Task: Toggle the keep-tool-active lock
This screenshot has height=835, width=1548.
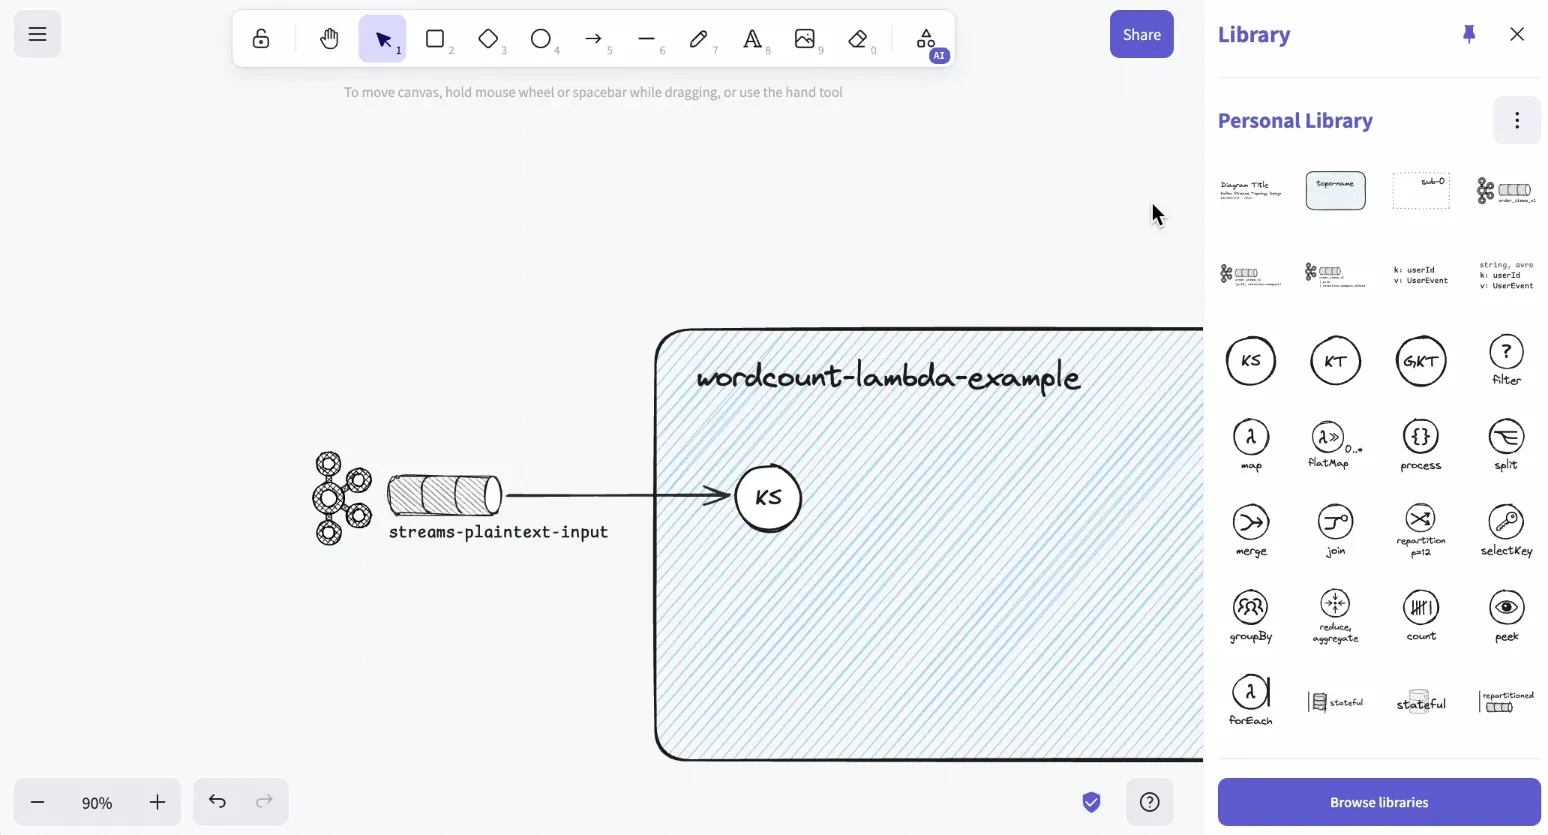Action: tap(261, 39)
